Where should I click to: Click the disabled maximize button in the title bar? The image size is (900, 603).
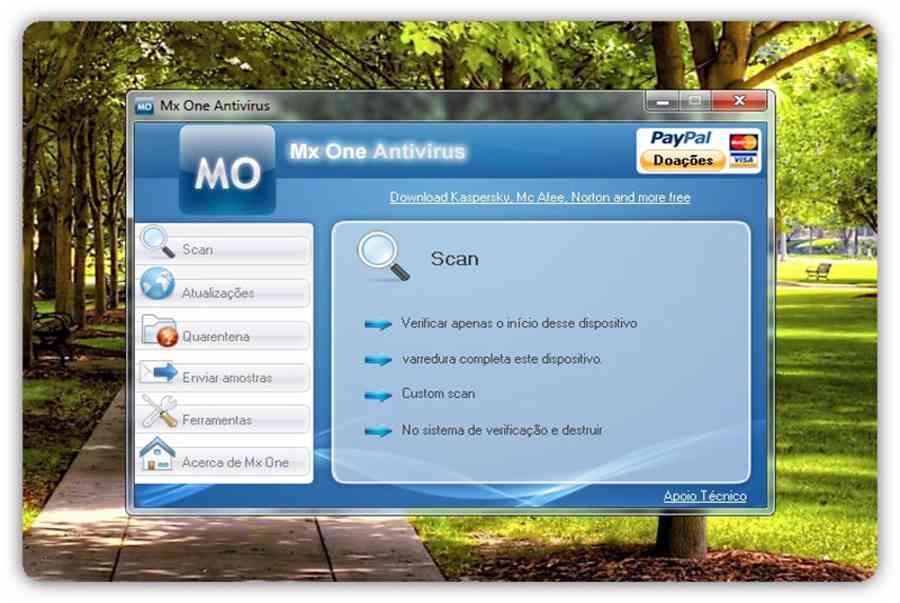pyautogui.click(x=695, y=102)
